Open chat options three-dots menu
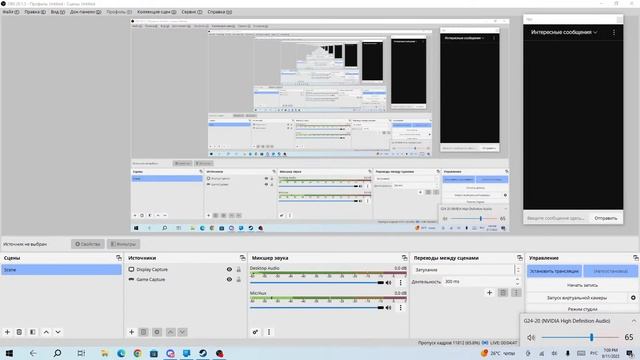Screen dimensions: 640x360 coord(614,32)
